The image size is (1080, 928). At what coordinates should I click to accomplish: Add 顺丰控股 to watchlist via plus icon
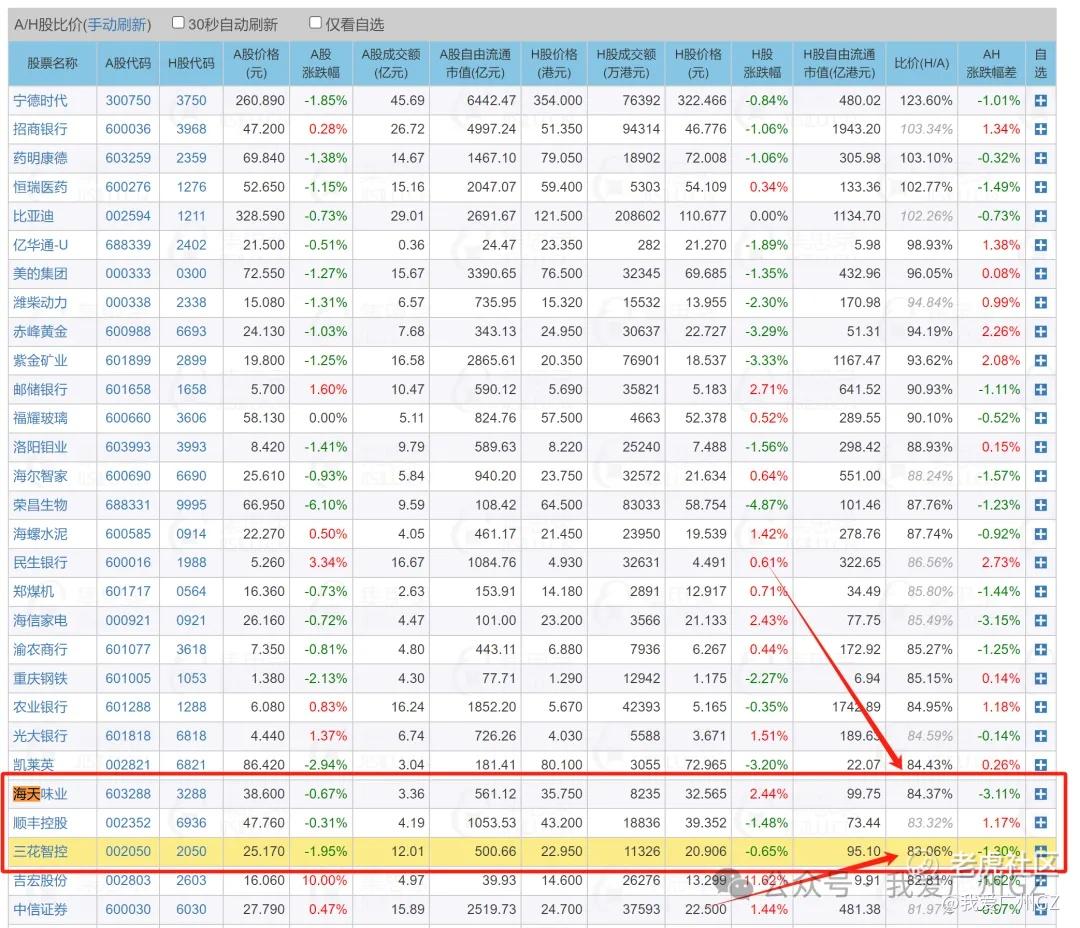(x=1040, y=823)
